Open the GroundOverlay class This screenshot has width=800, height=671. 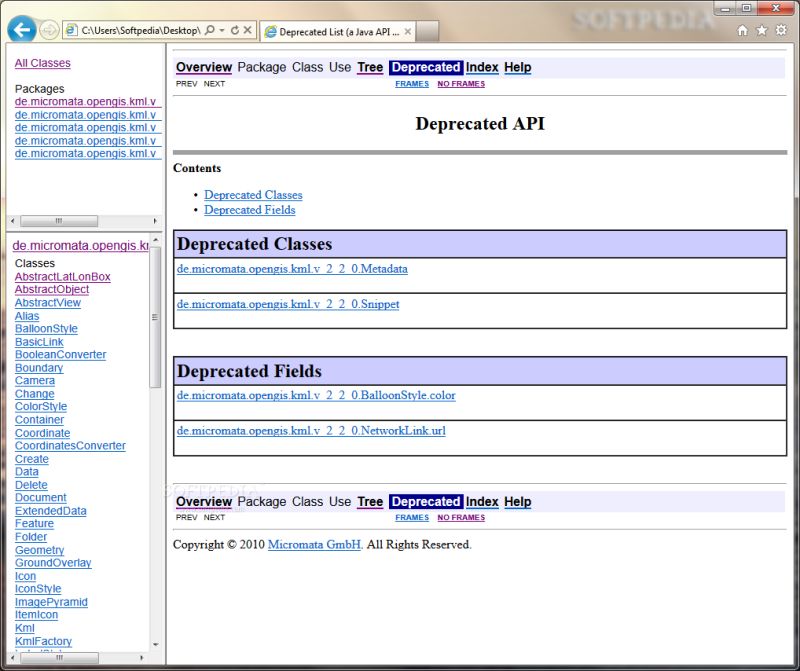[x=53, y=563]
